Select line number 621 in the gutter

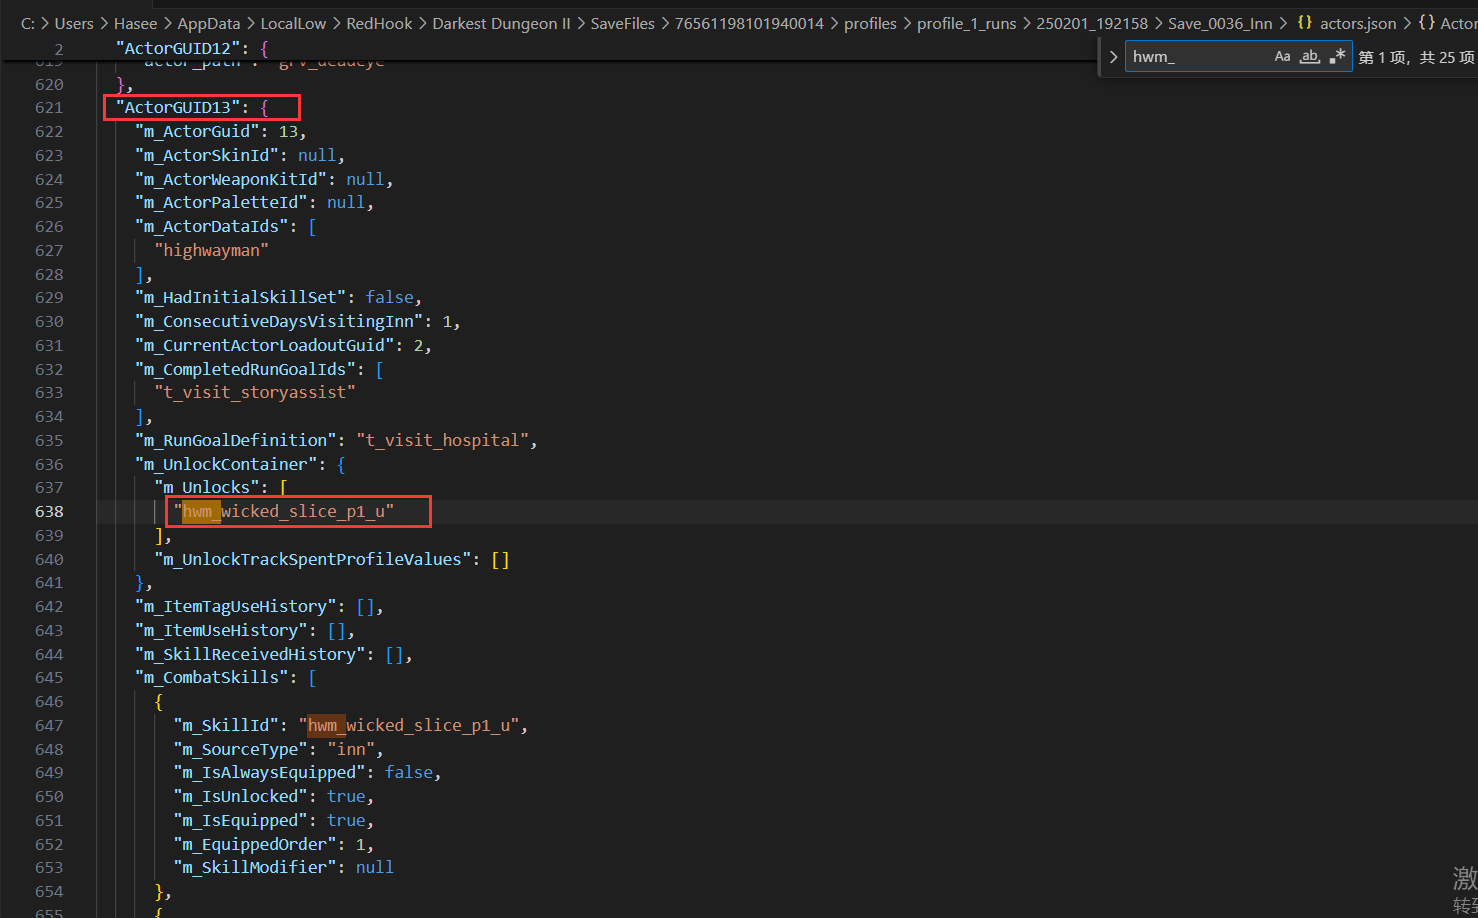(x=48, y=108)
